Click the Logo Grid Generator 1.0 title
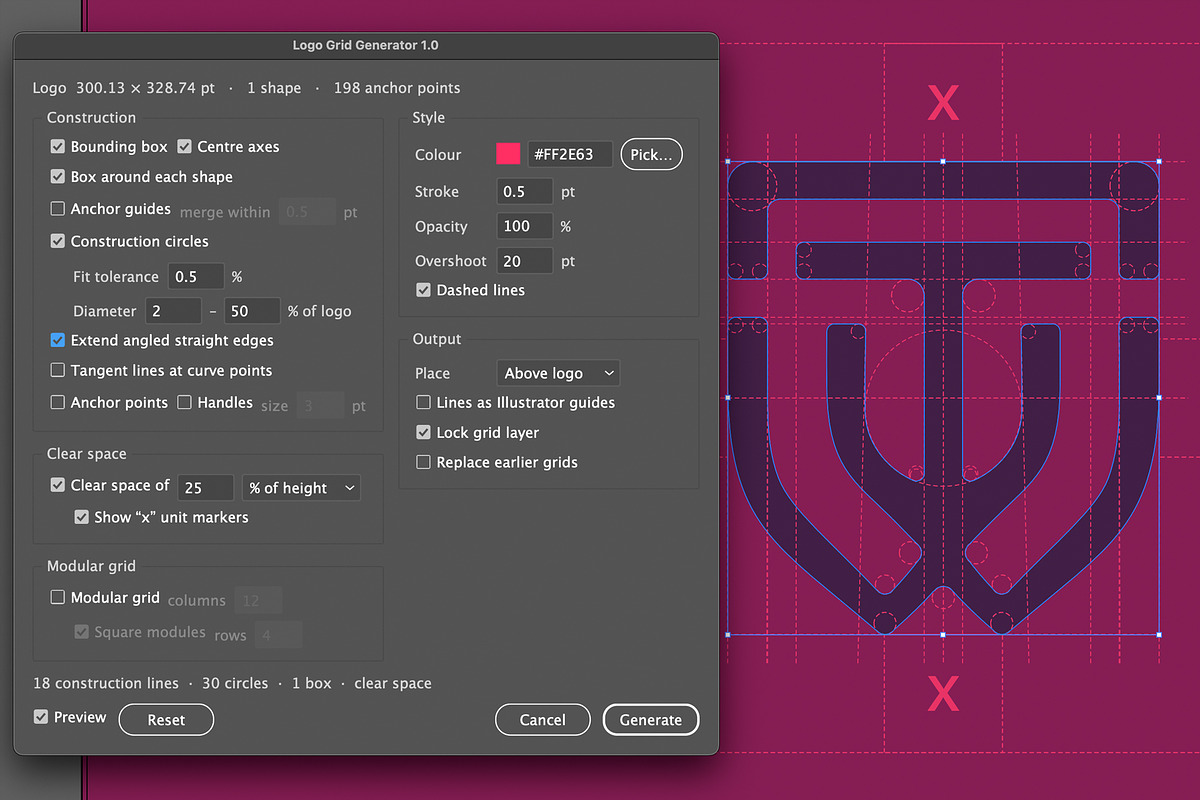Image resolution: width=1200 pixels, height=800 pixels. (365, 45)
